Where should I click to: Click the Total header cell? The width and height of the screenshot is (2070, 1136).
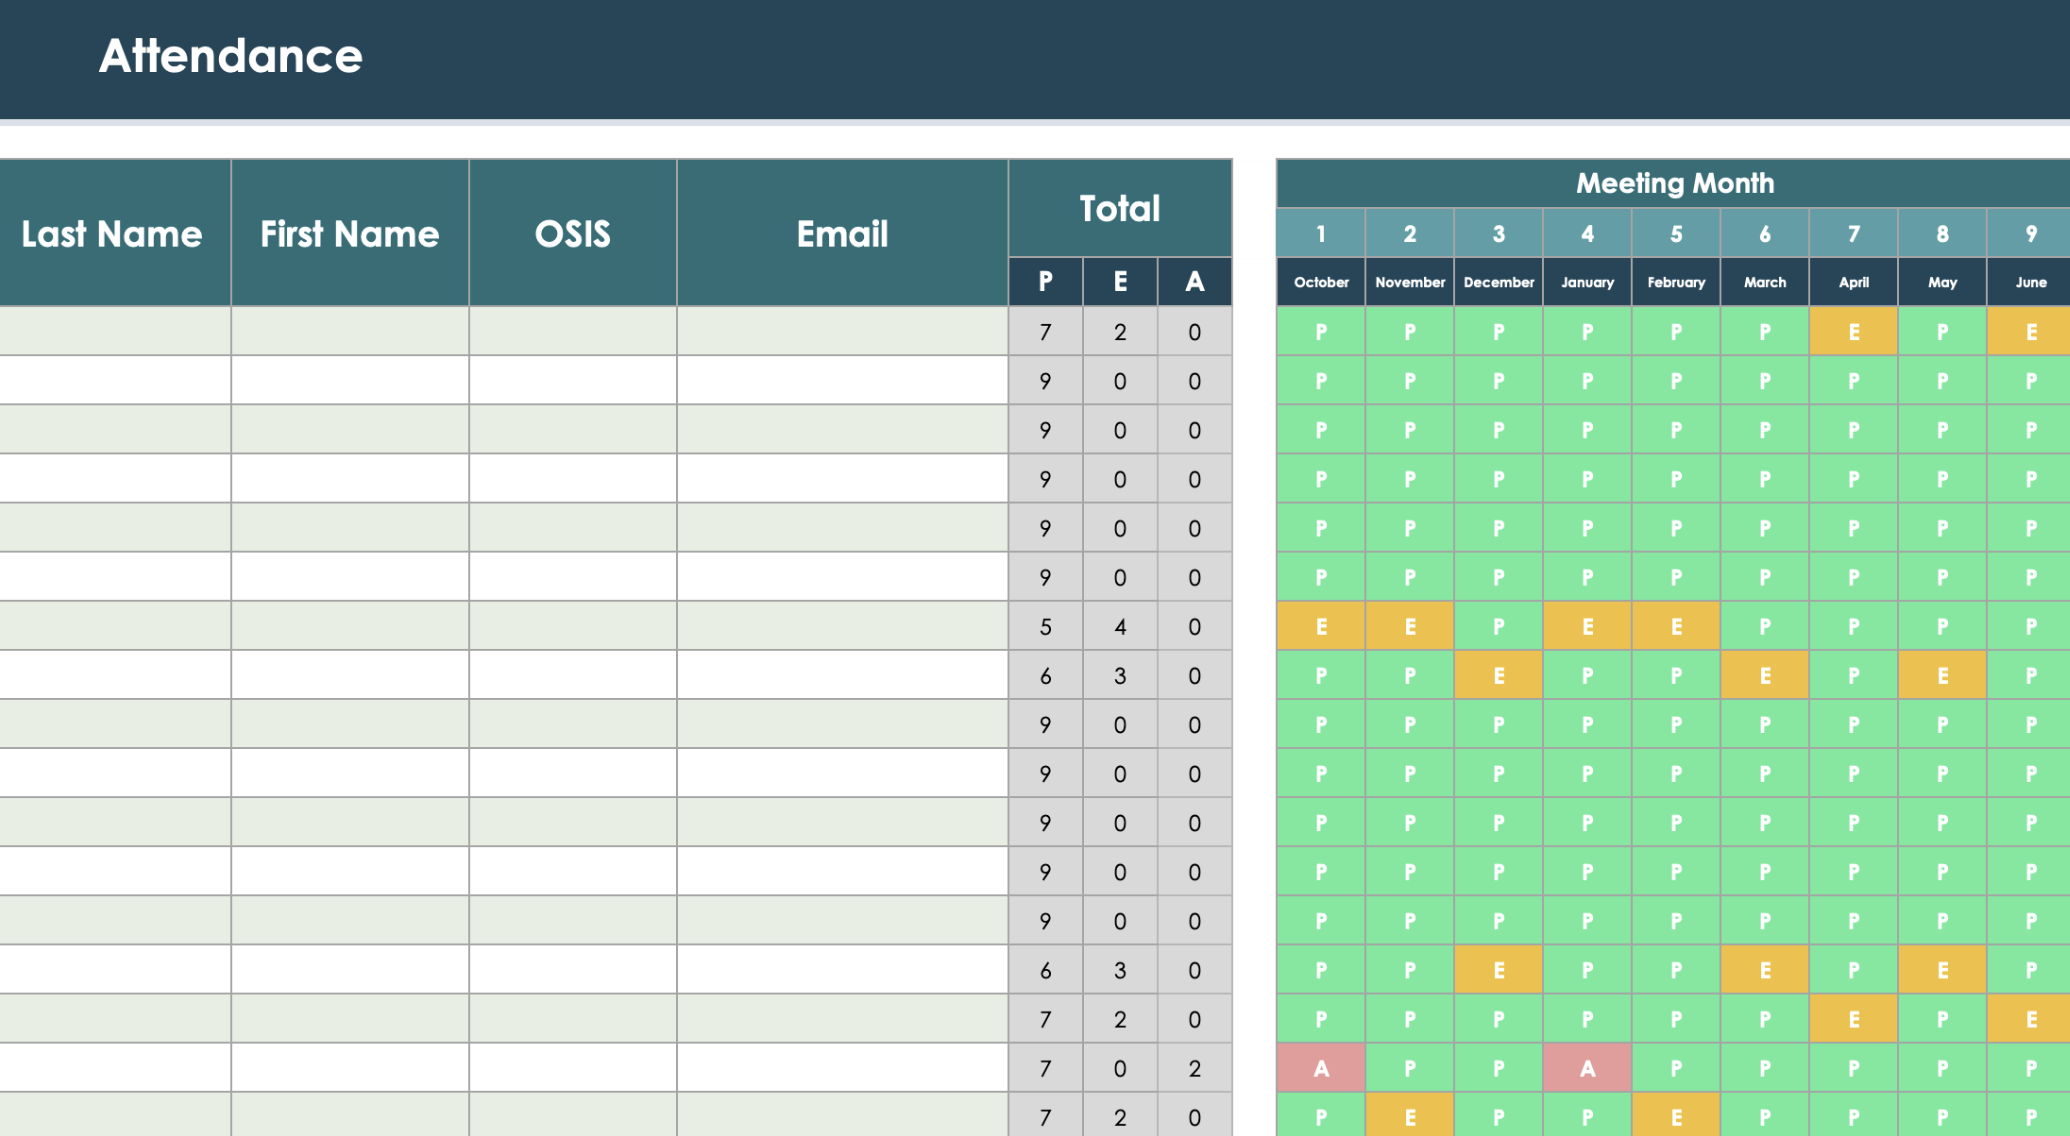coord(1120,208)
